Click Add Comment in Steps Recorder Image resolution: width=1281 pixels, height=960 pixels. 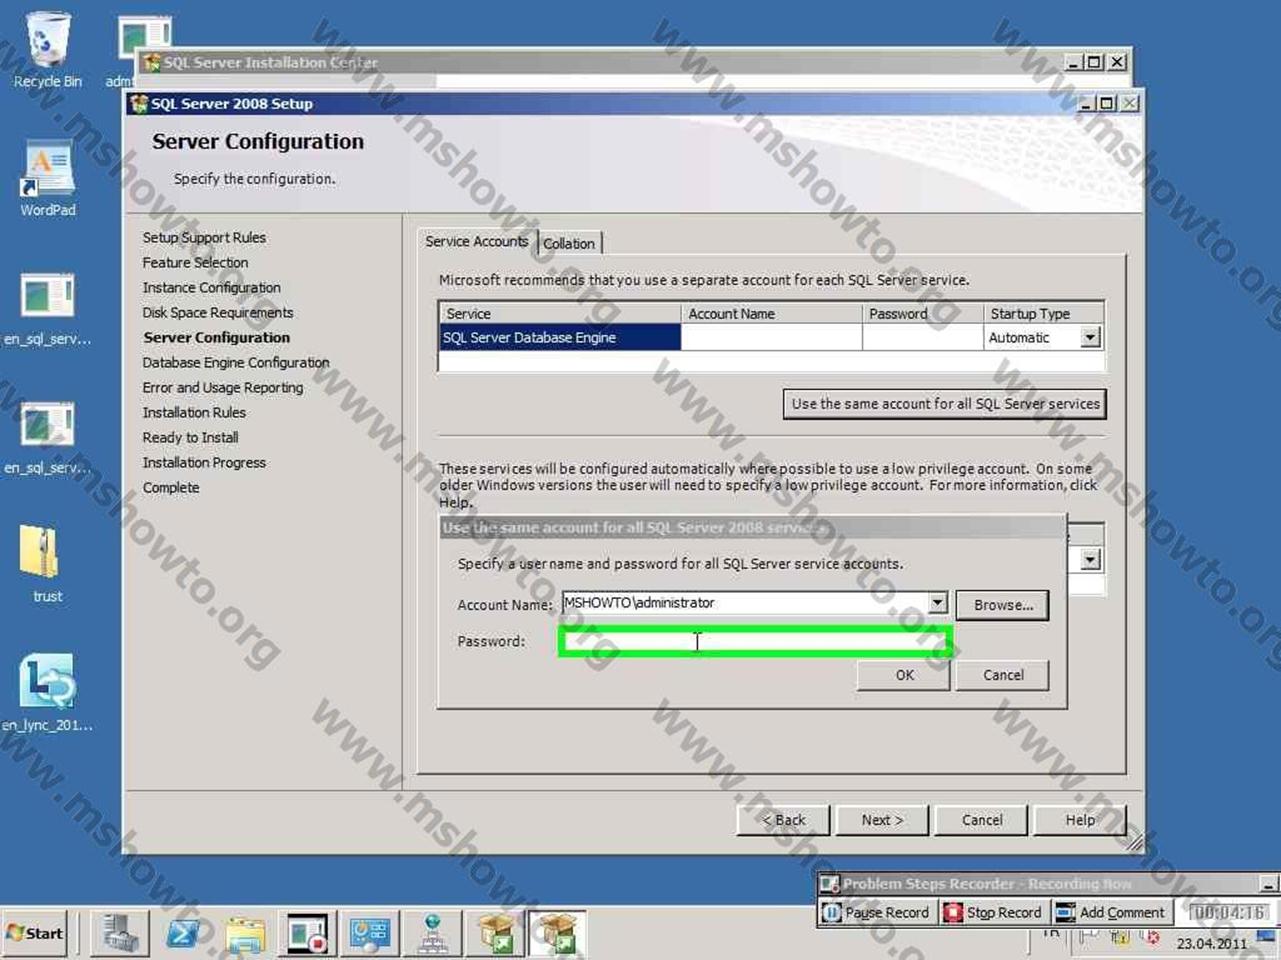point(1111,912)
